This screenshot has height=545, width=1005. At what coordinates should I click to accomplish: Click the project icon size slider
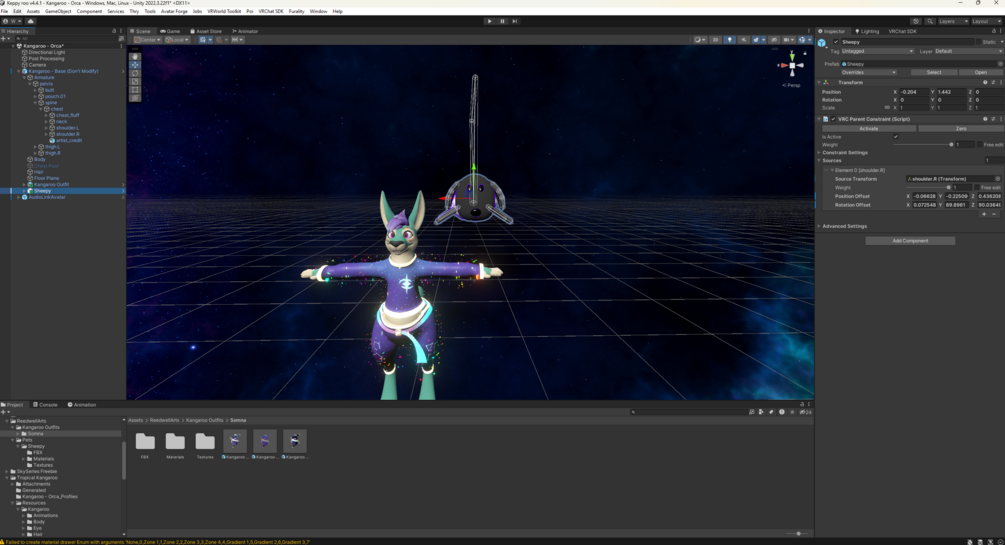(795, 533)
